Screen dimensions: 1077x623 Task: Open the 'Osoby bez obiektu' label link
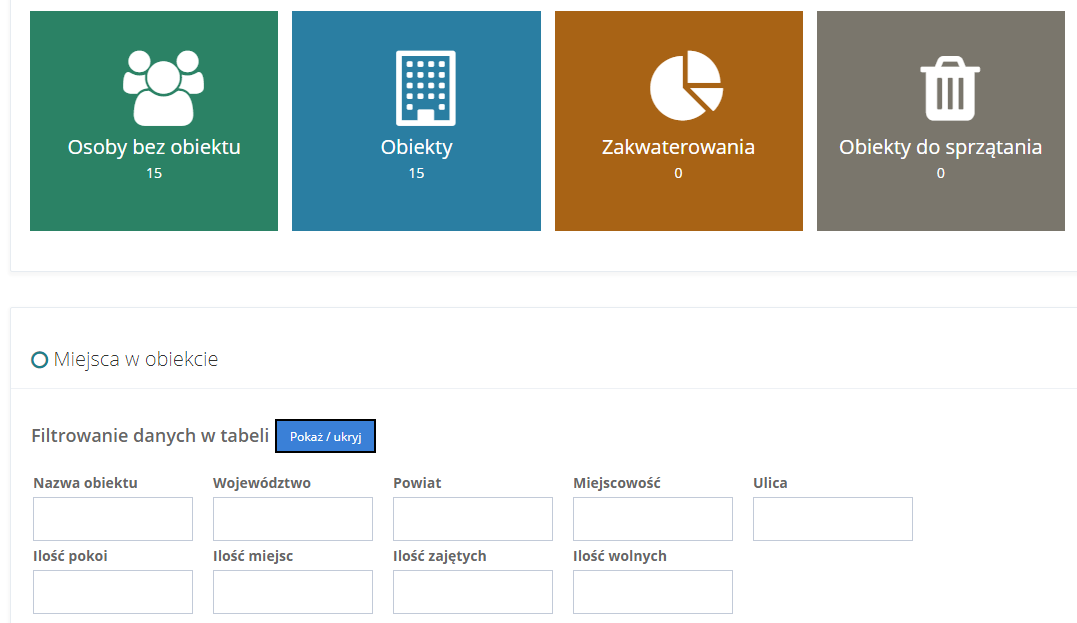154,147
